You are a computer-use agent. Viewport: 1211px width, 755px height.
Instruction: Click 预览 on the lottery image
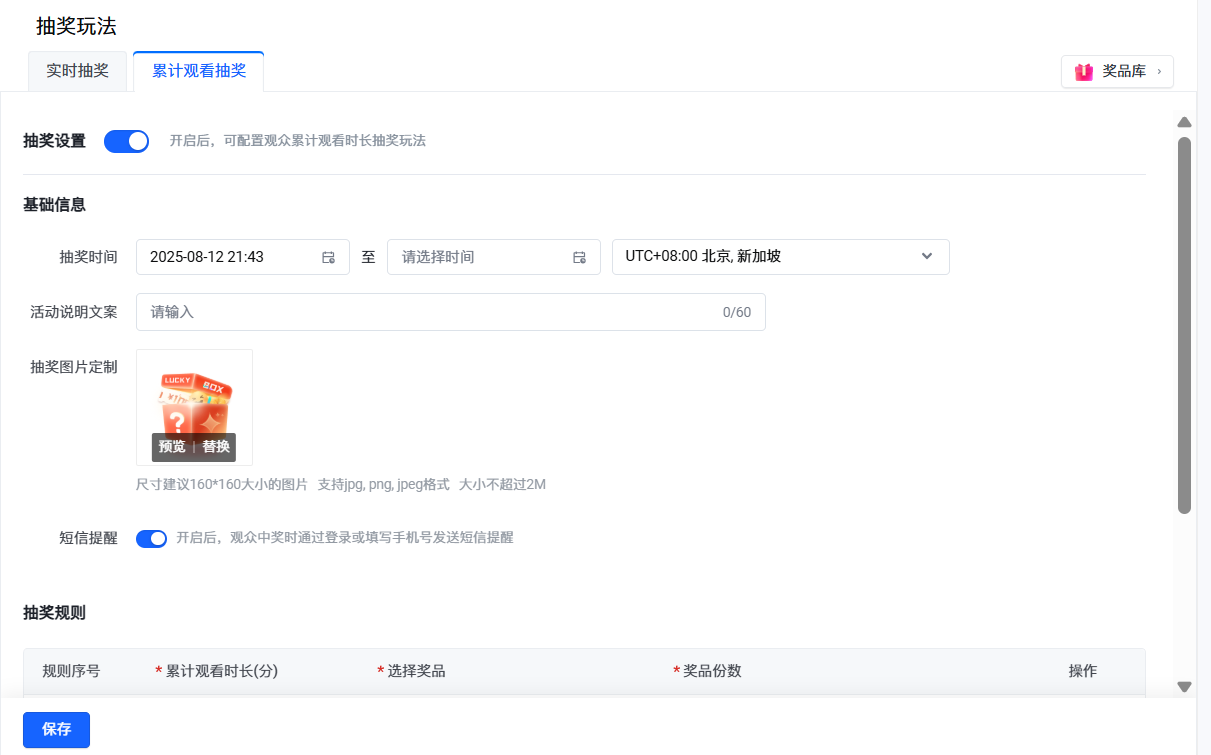tap(172, 446)
